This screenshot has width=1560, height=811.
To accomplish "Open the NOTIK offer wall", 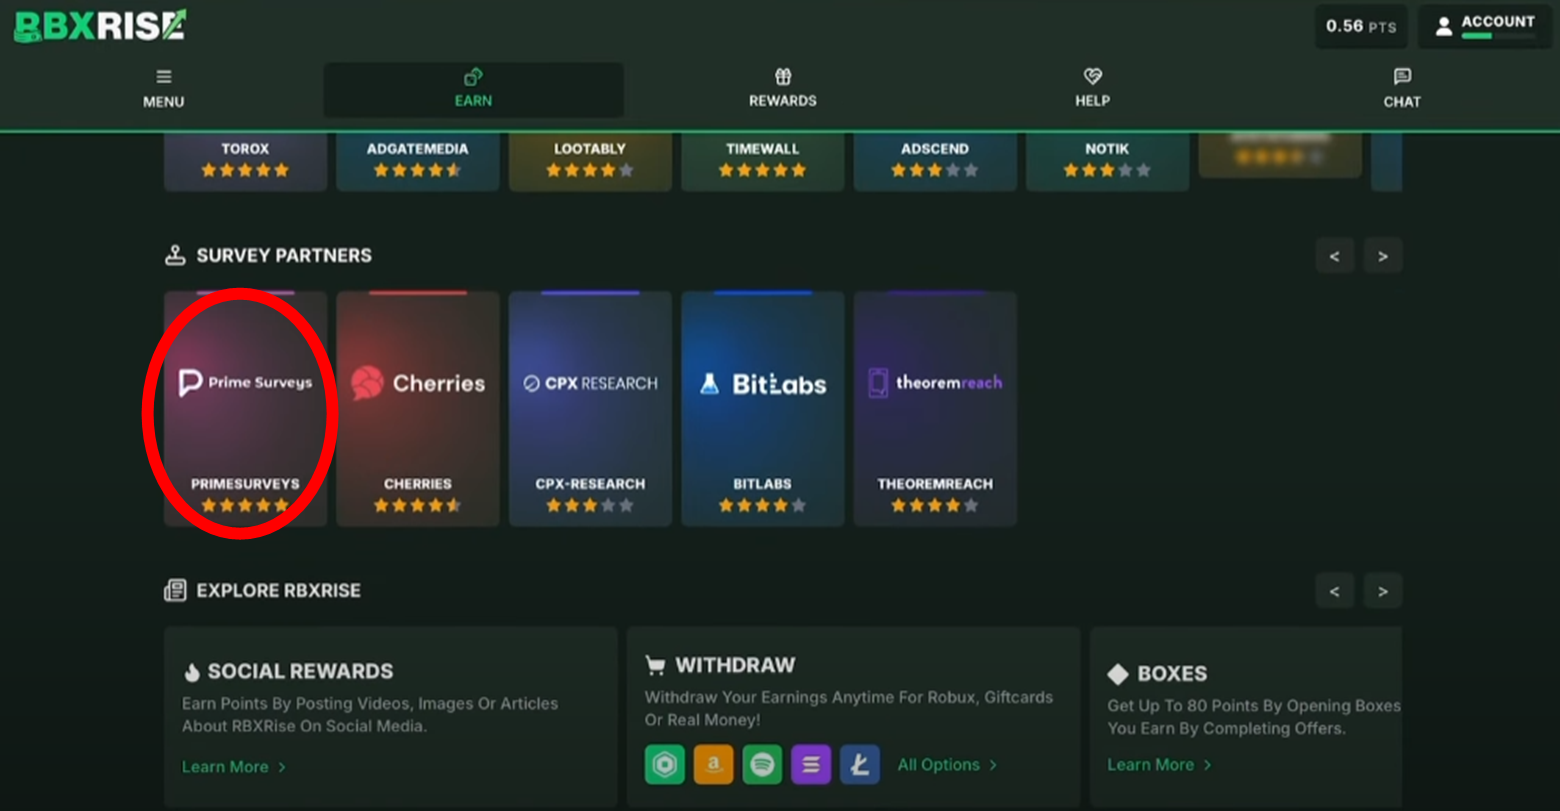I will click(x=1107, y=160).
